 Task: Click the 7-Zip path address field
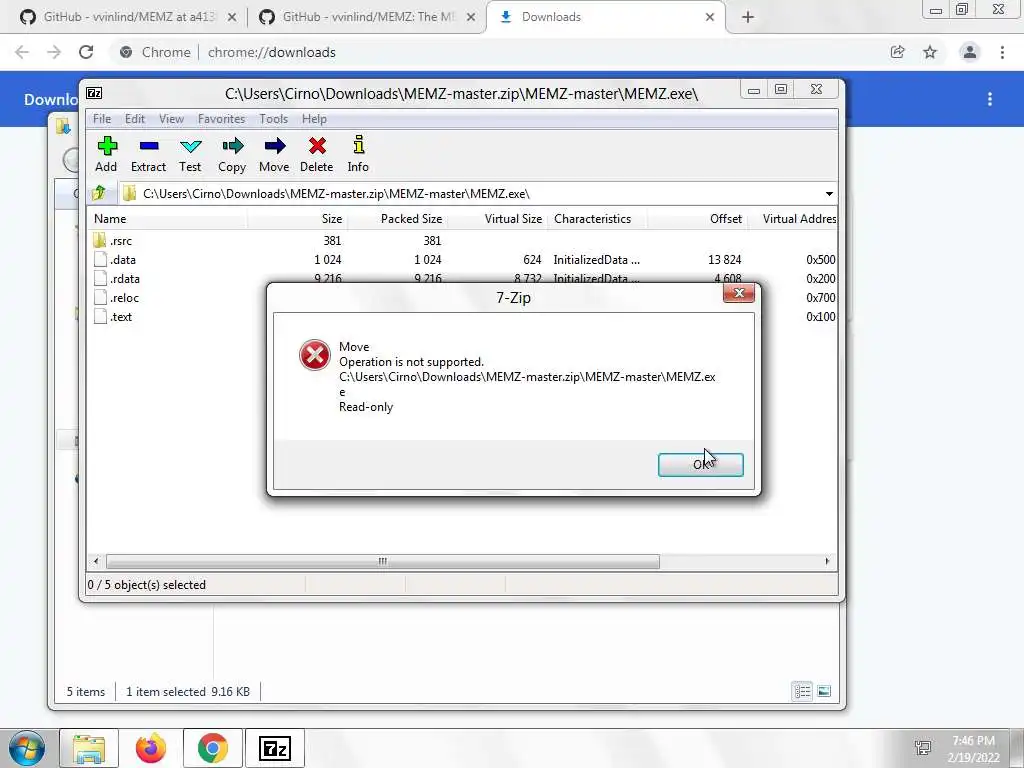(479, 194)
